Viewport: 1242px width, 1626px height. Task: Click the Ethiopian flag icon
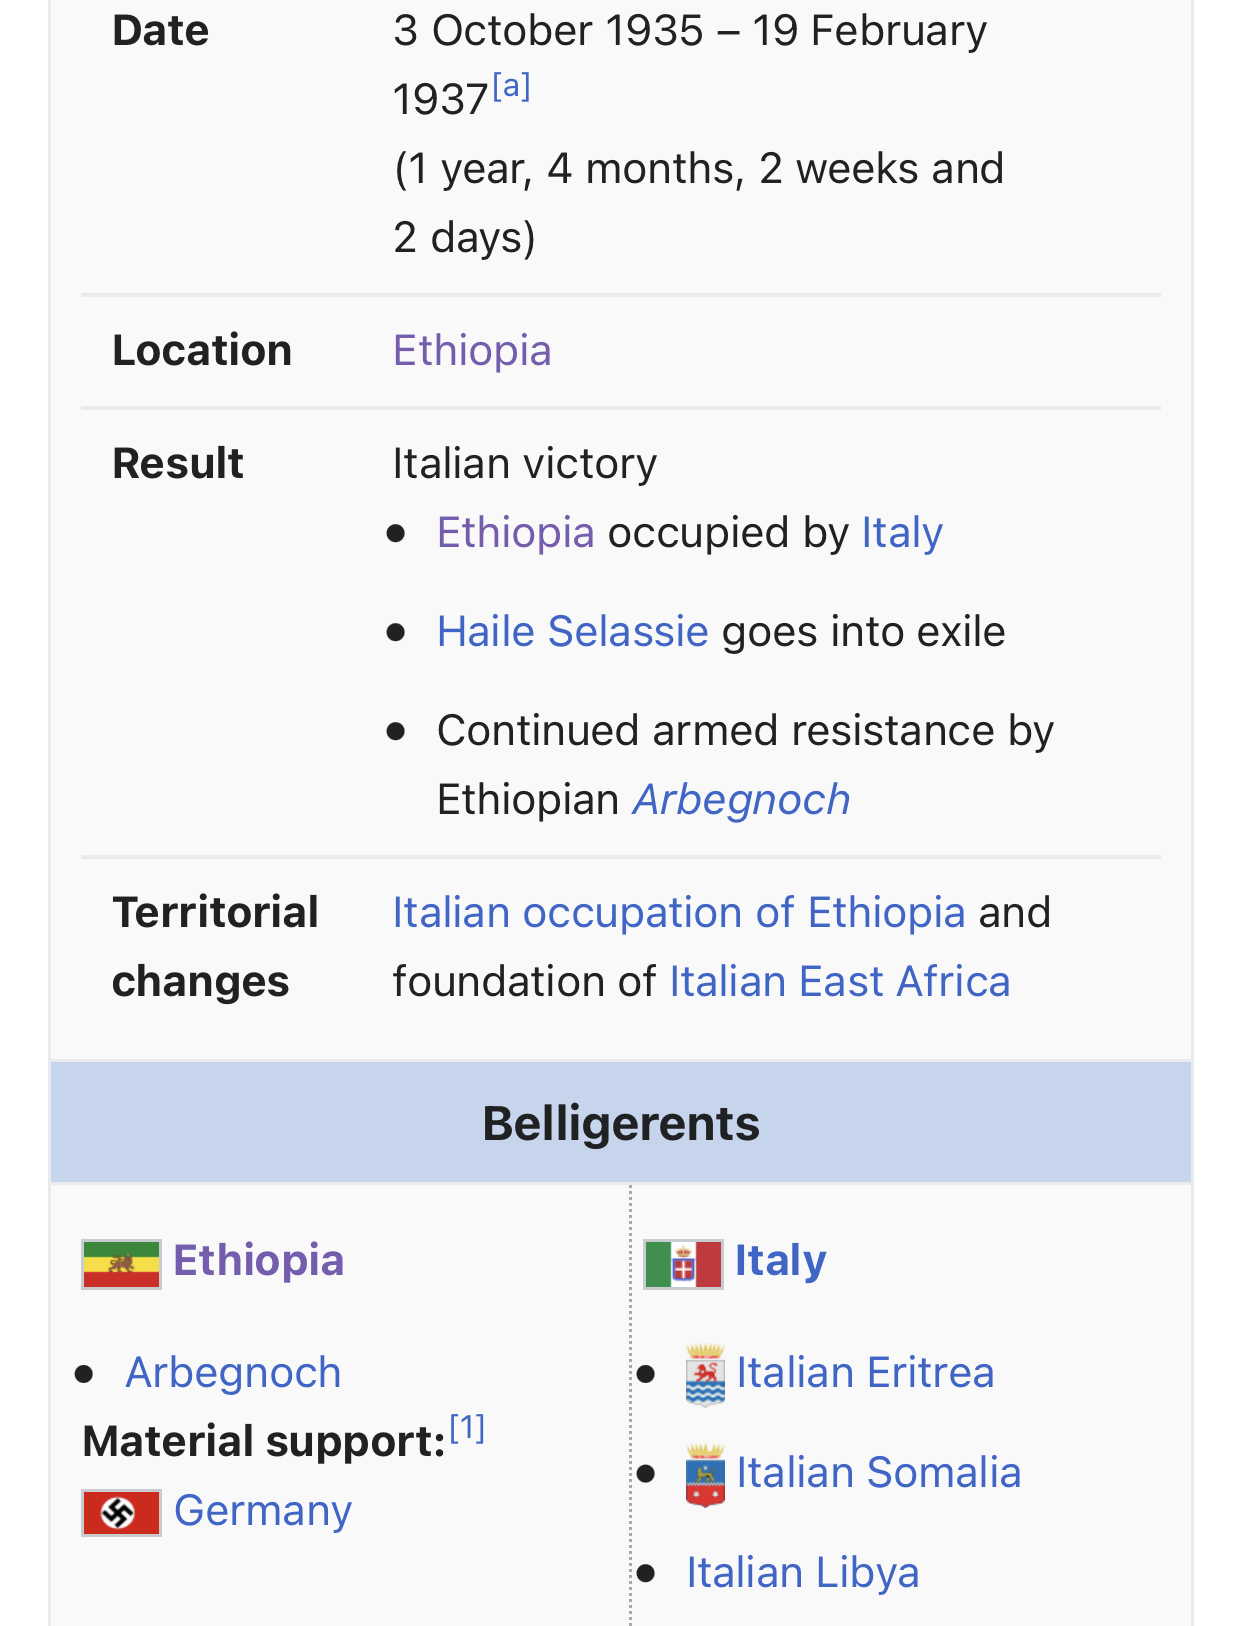121,1264
